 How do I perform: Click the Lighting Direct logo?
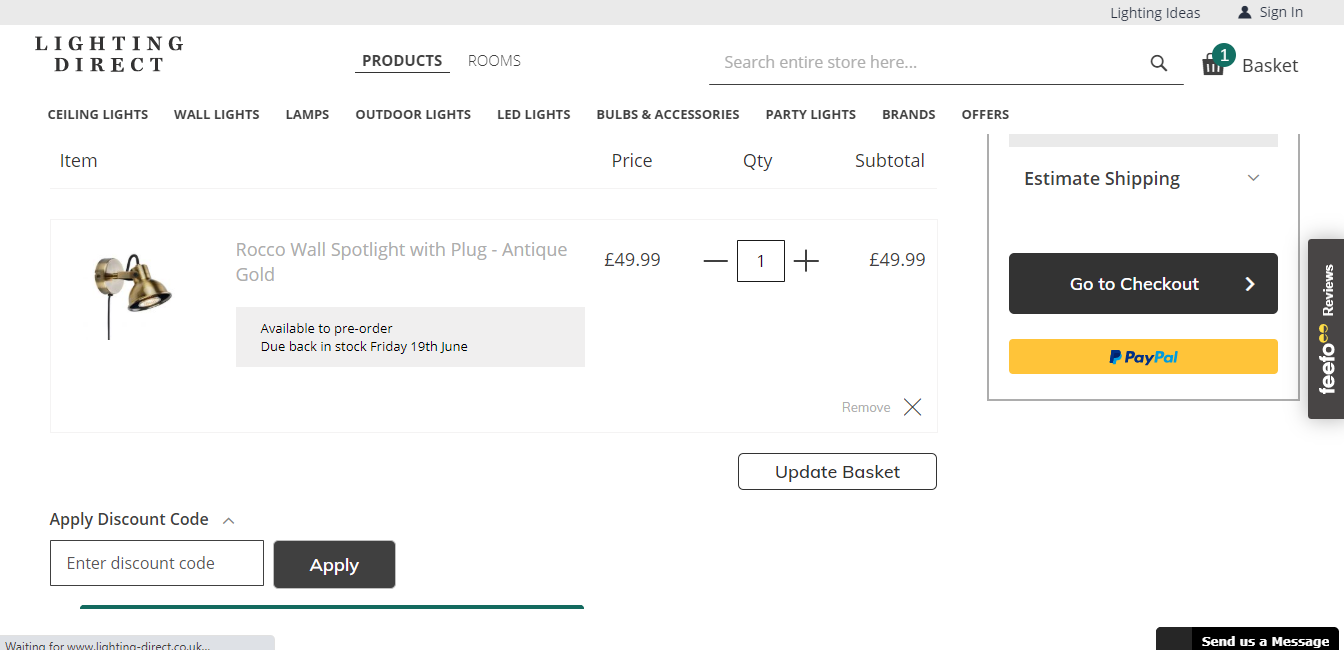108,54
